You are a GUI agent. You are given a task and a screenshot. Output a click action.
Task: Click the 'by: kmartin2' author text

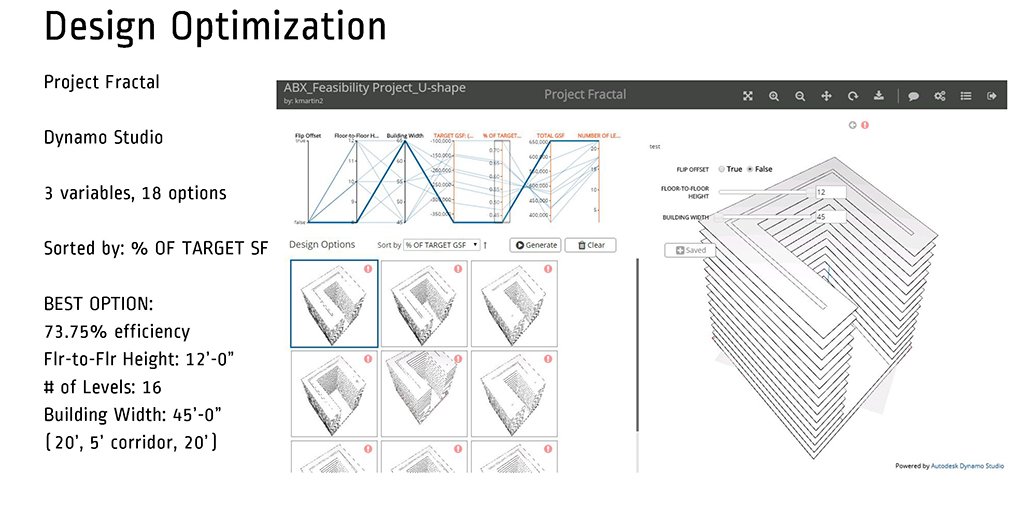pyautogui.click(x=302, y=101)
